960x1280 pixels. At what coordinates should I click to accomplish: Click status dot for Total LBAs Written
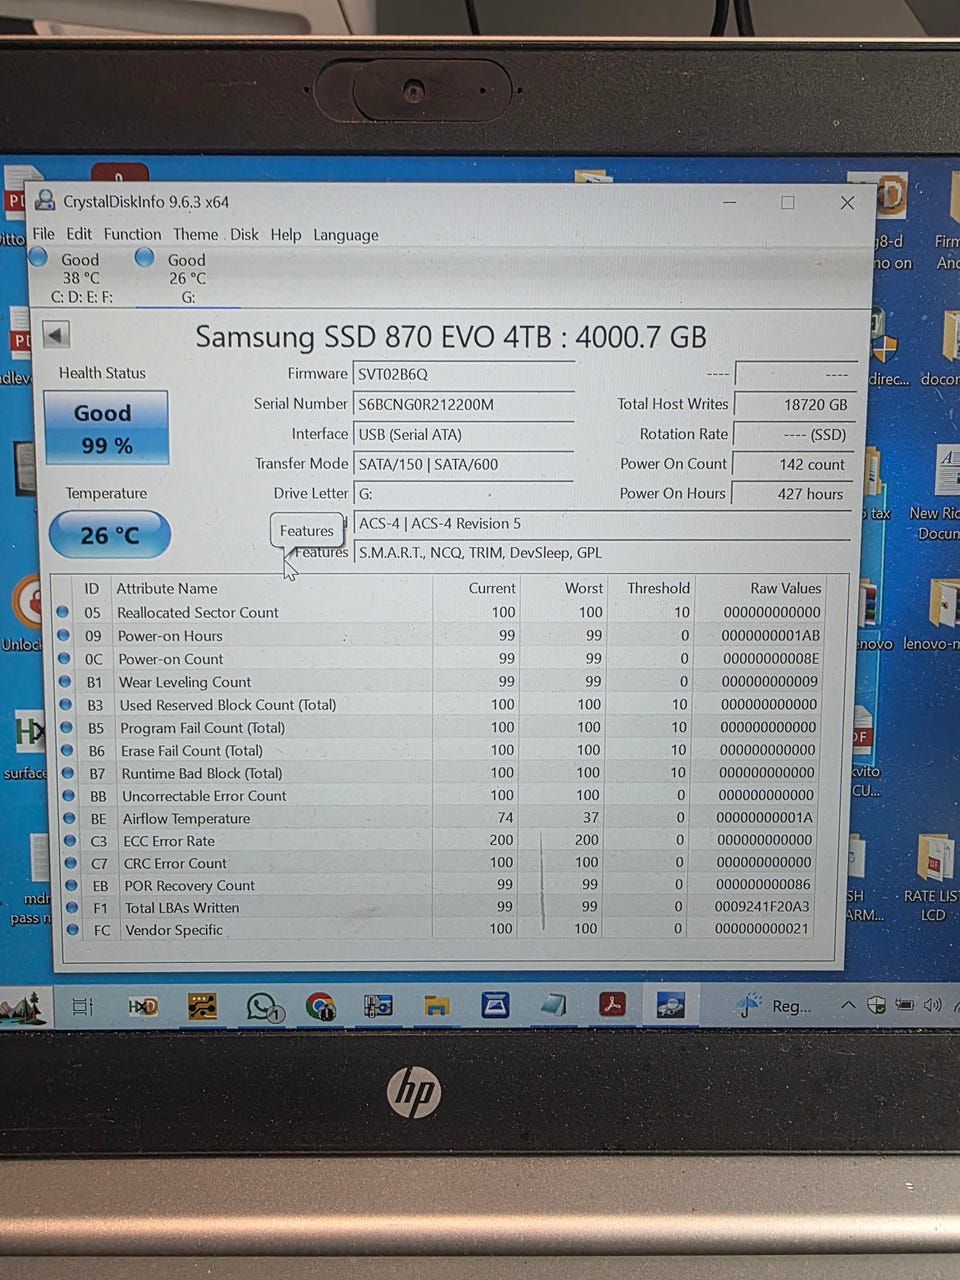pos(72,907)
